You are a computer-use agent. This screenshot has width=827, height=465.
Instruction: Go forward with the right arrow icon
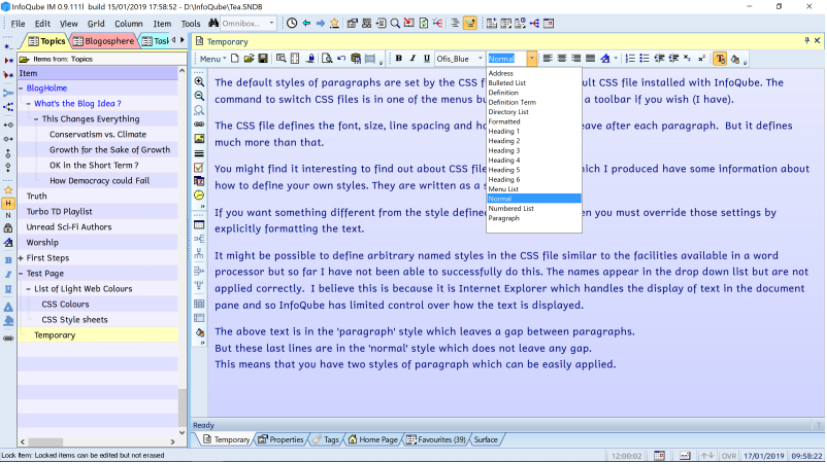point(320,23)
